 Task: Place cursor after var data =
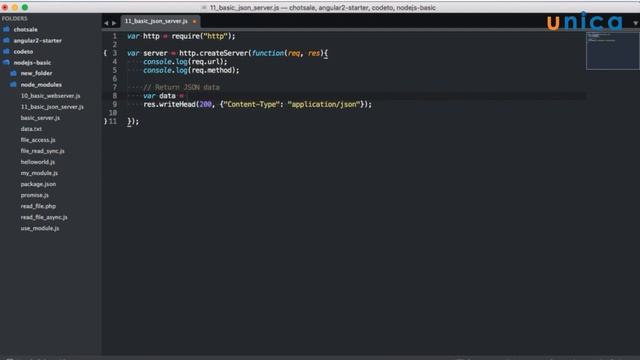point(186,96)
